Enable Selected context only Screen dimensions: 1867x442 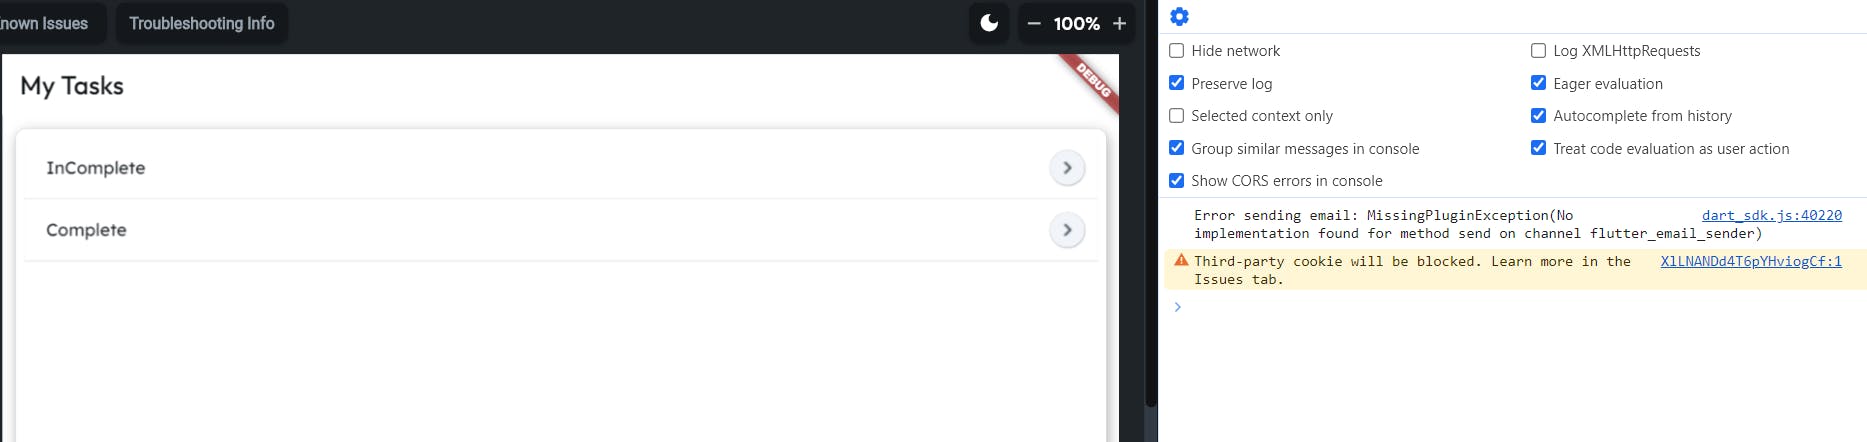tap(1177, 116)
